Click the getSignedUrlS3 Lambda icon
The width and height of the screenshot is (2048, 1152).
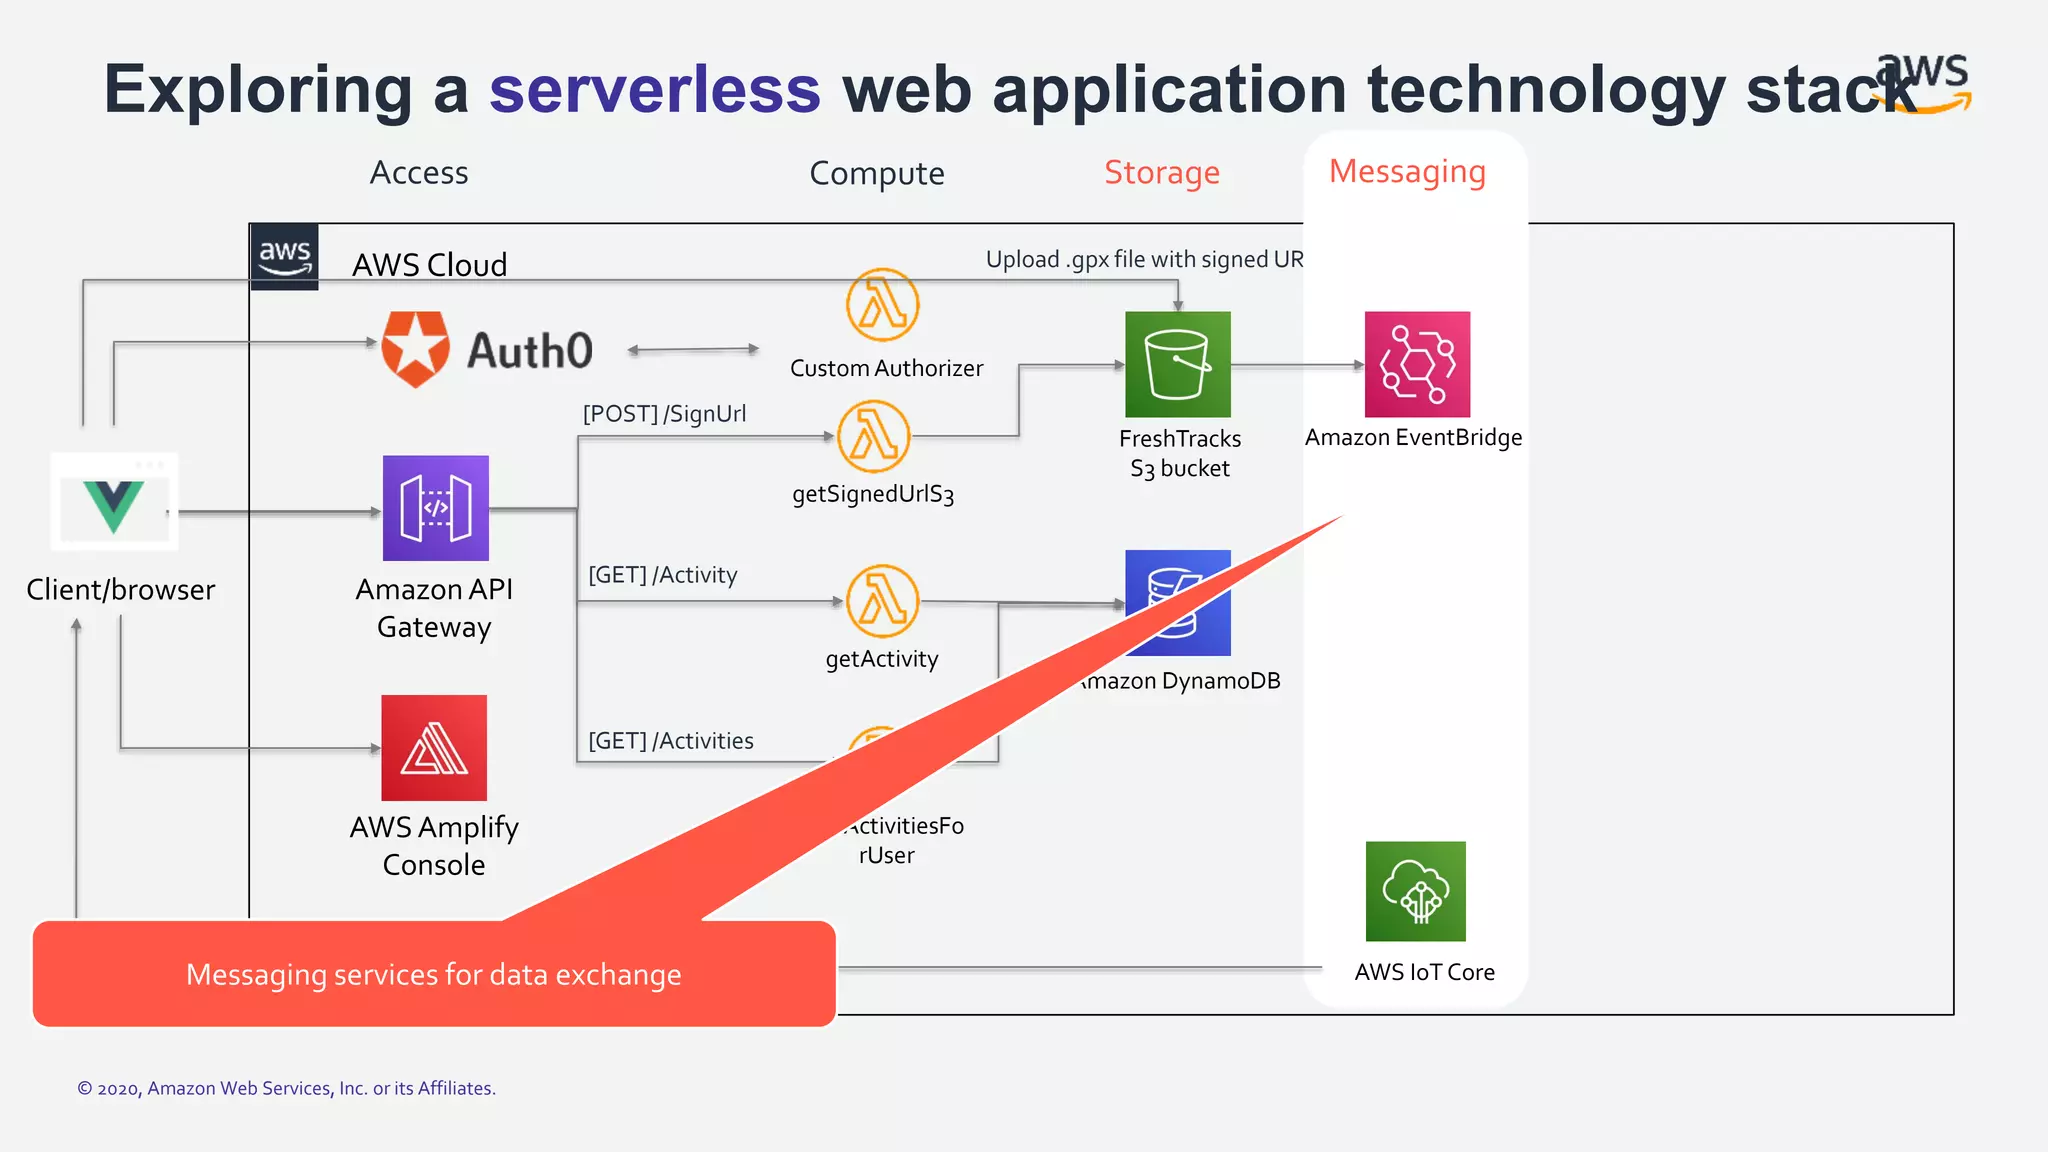[873, 437]
